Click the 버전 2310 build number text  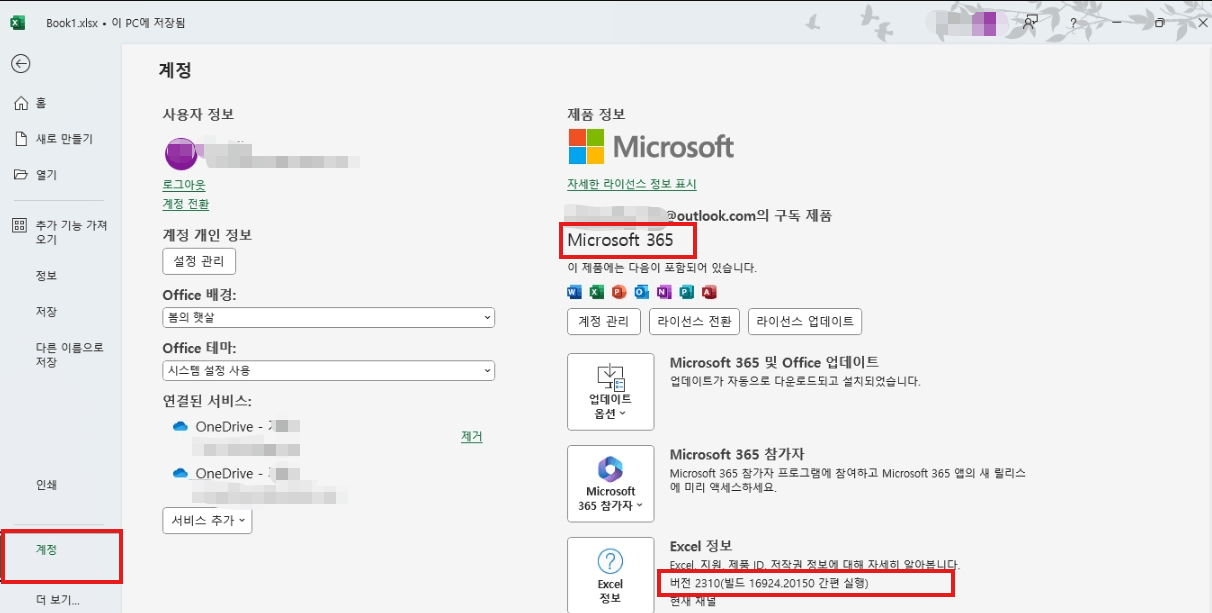768,582
